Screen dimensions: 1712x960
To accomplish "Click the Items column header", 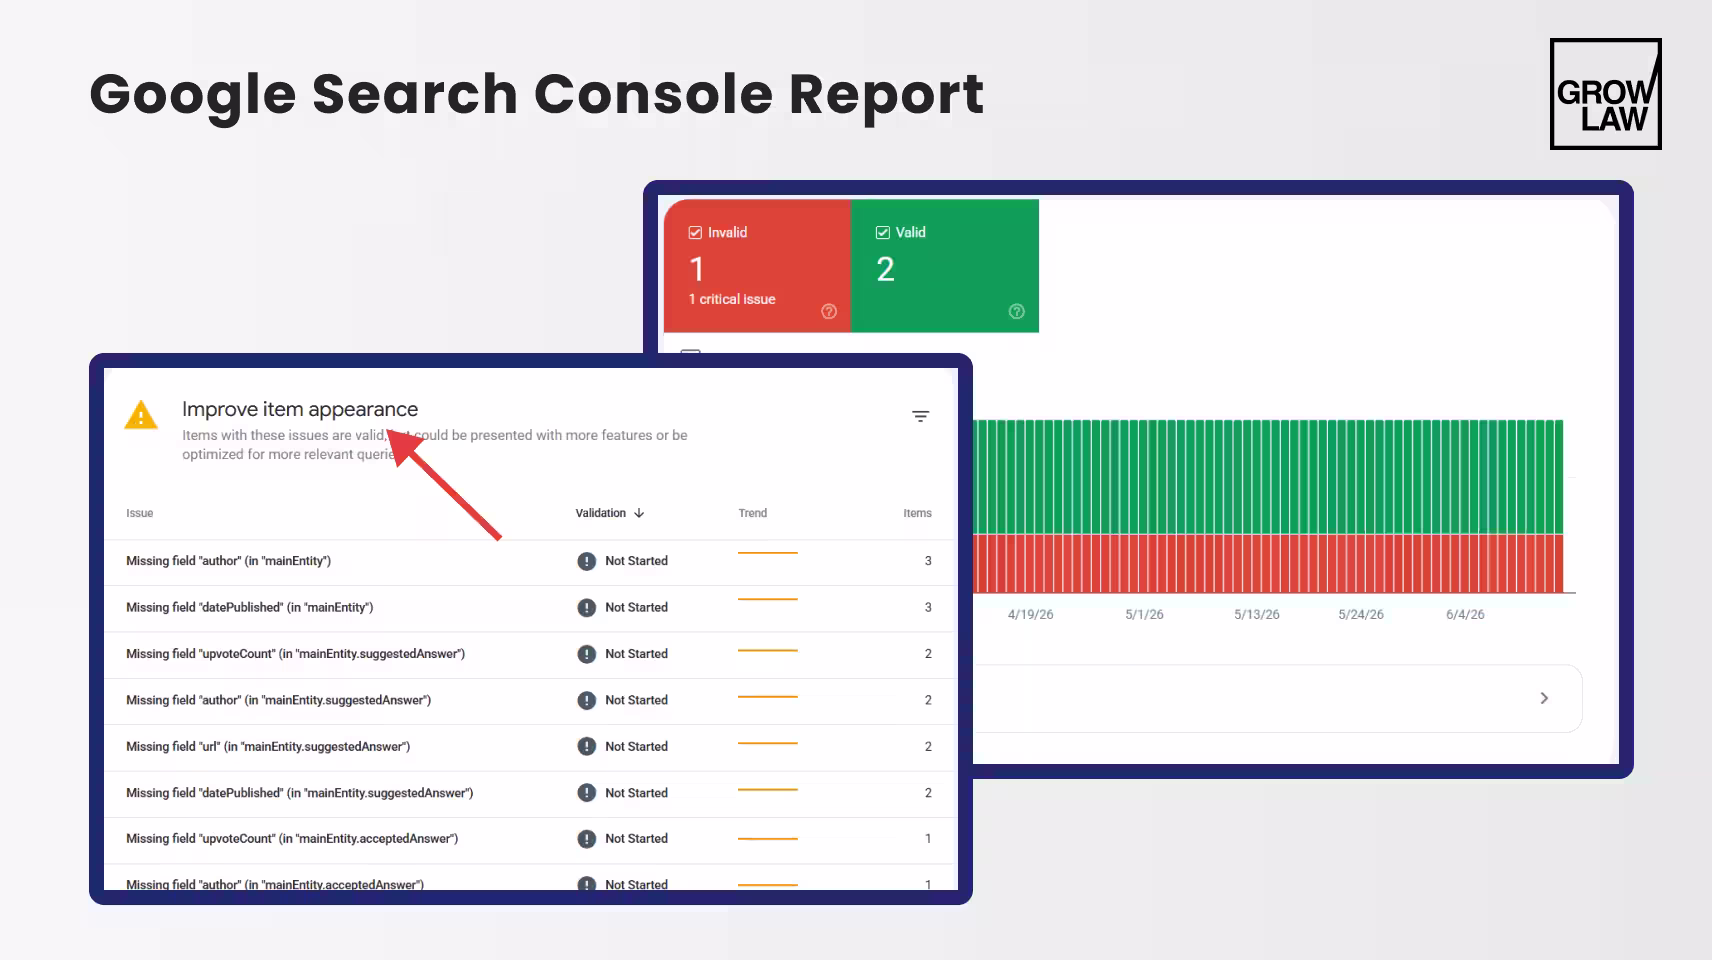I will coord(917,513).
